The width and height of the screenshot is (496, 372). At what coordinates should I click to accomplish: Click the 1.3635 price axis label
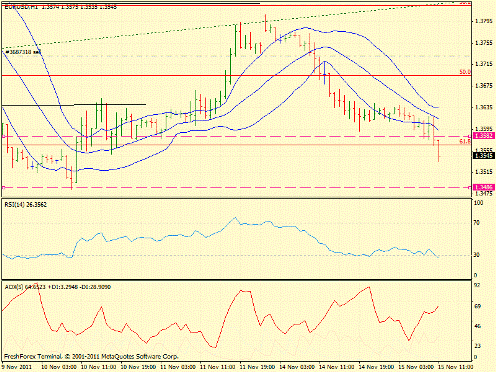(x=483, y=107)
